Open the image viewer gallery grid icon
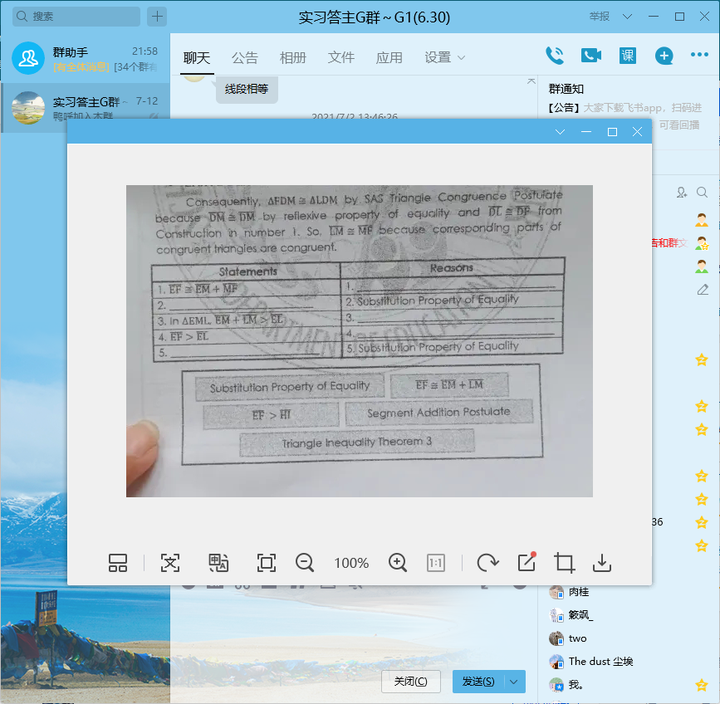This screenshot has width=720, height=704. [118, 563]
